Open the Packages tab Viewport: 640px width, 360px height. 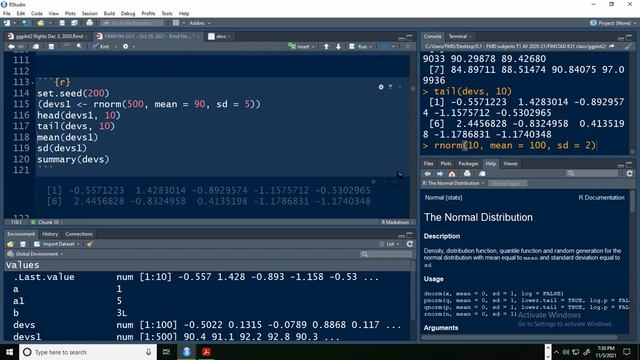click(x=468, y=164)
